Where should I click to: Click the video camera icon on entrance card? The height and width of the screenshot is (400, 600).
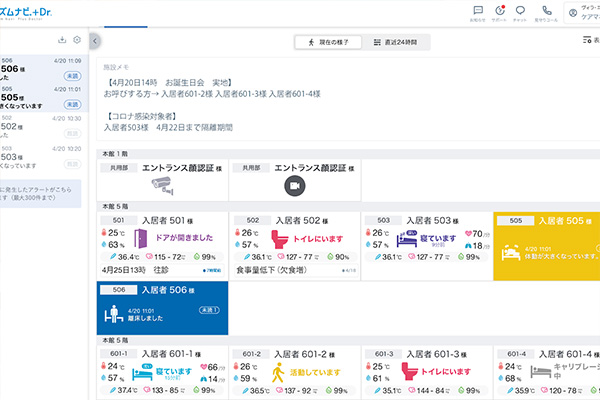pyautogui.click(x=294, y=185)
